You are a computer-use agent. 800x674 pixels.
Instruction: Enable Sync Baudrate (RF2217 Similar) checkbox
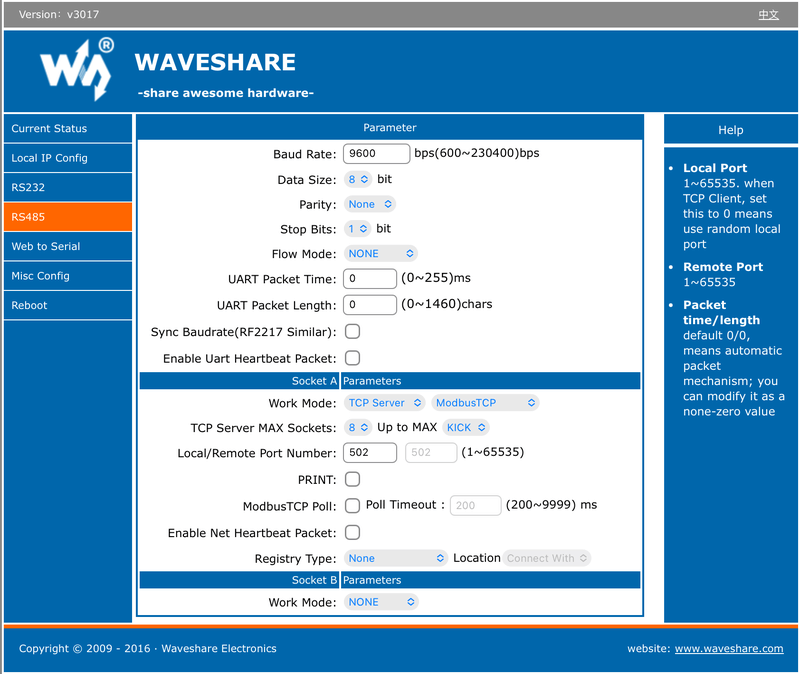pyautogui.click(x=353, y=332)
